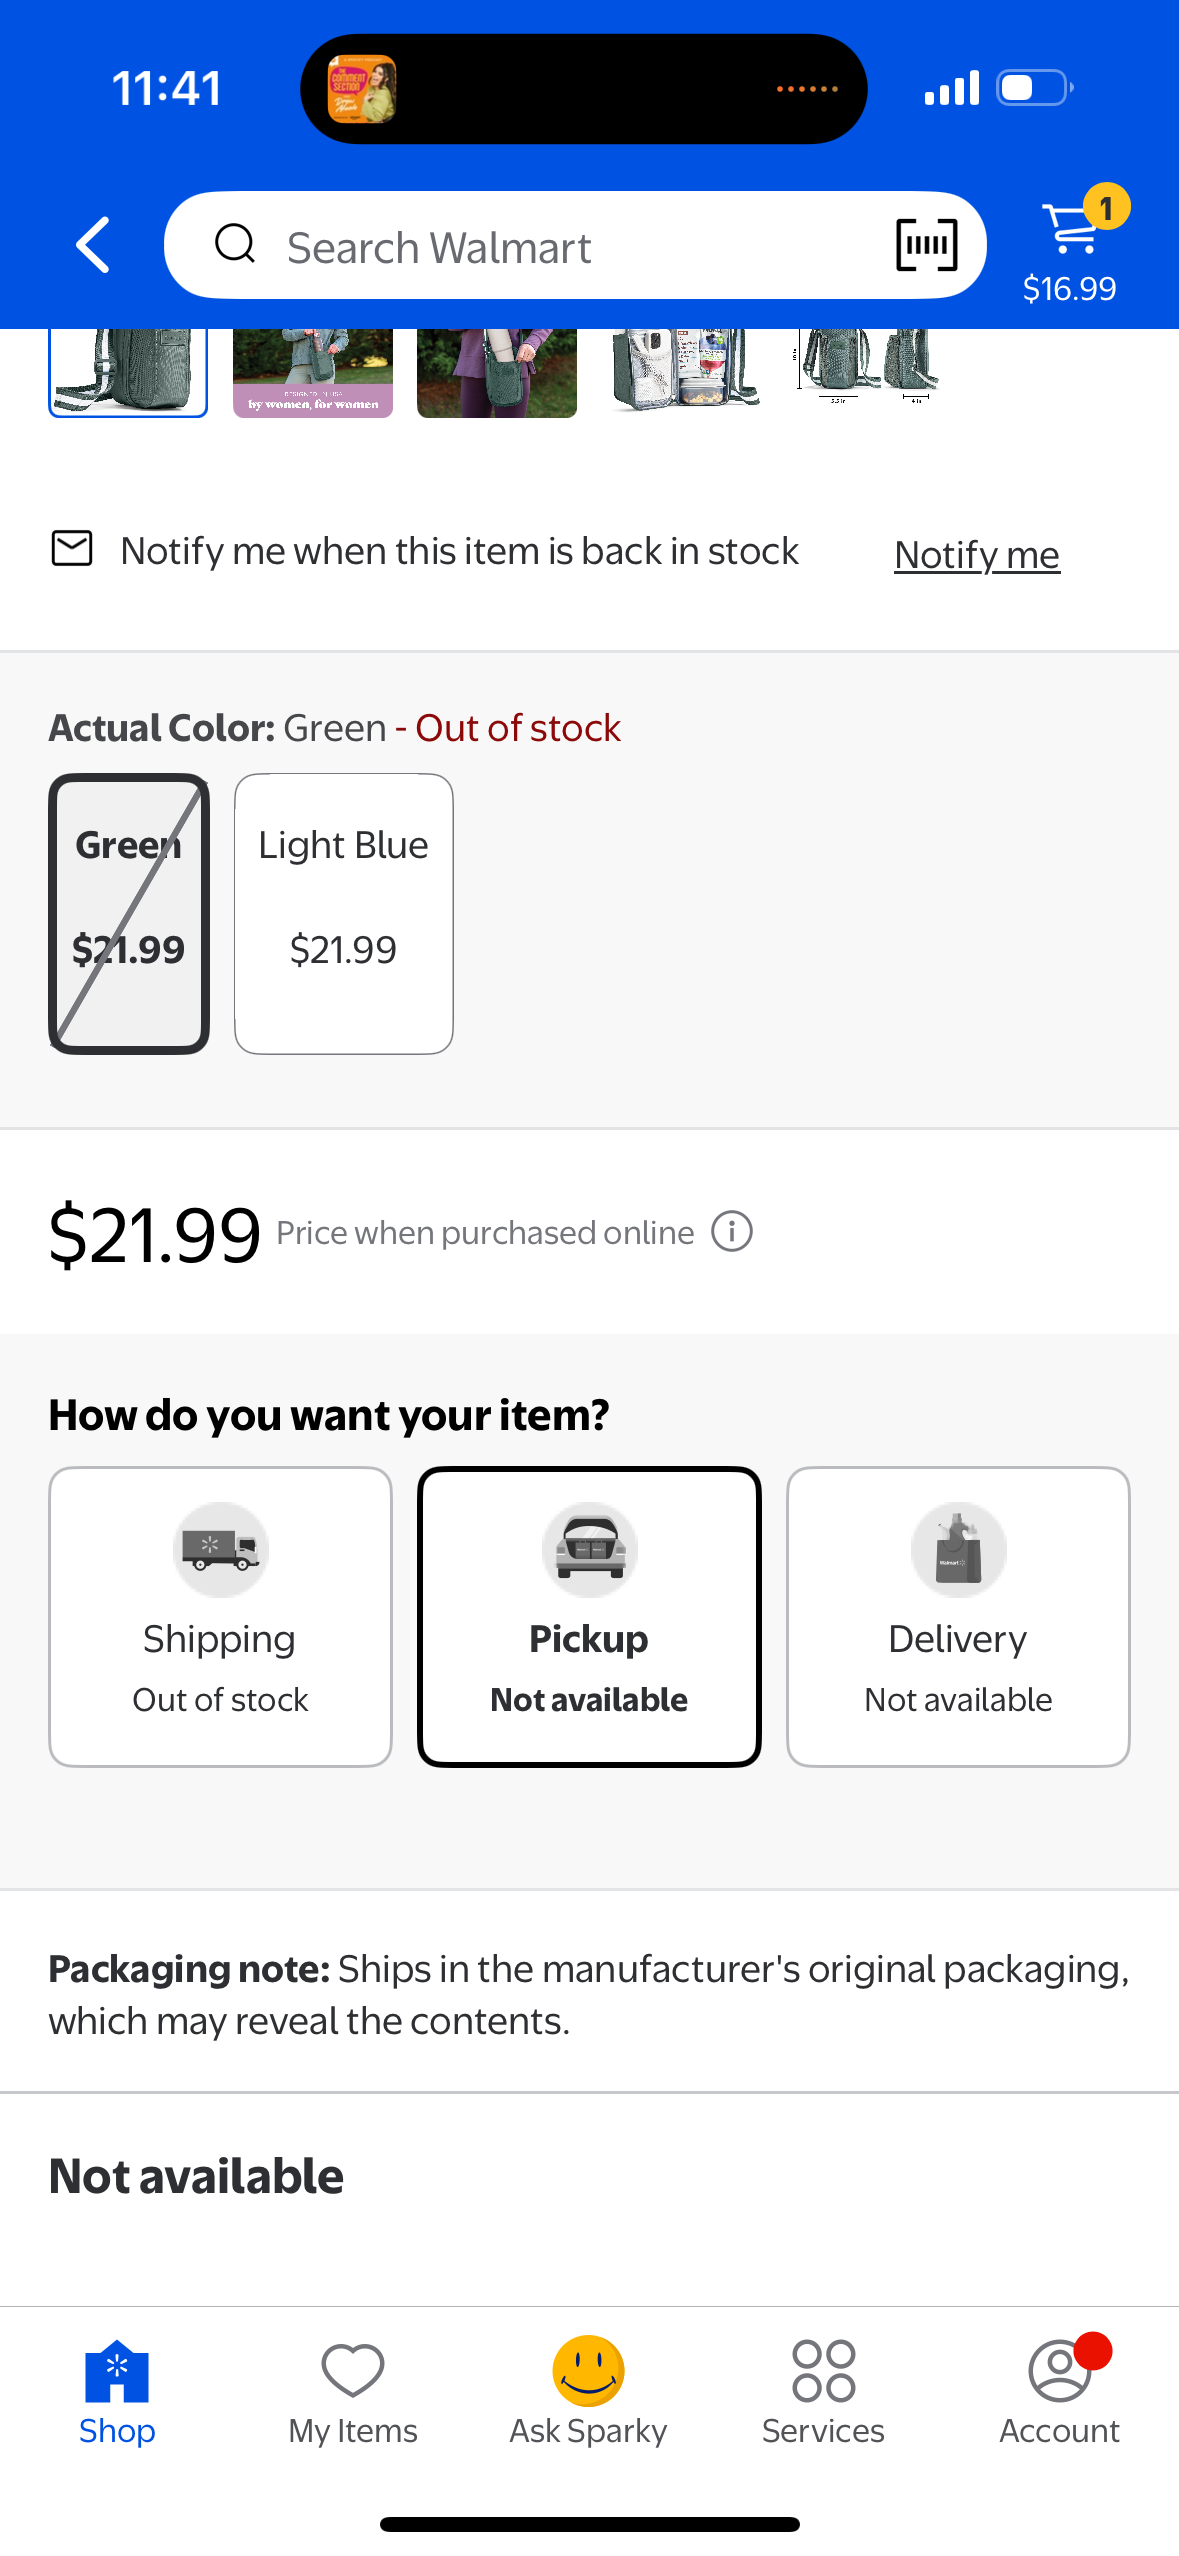Focus the Search Walmart field
Image resolution: width=1179 pixels, height=2556 pixels.
[575, 245]
